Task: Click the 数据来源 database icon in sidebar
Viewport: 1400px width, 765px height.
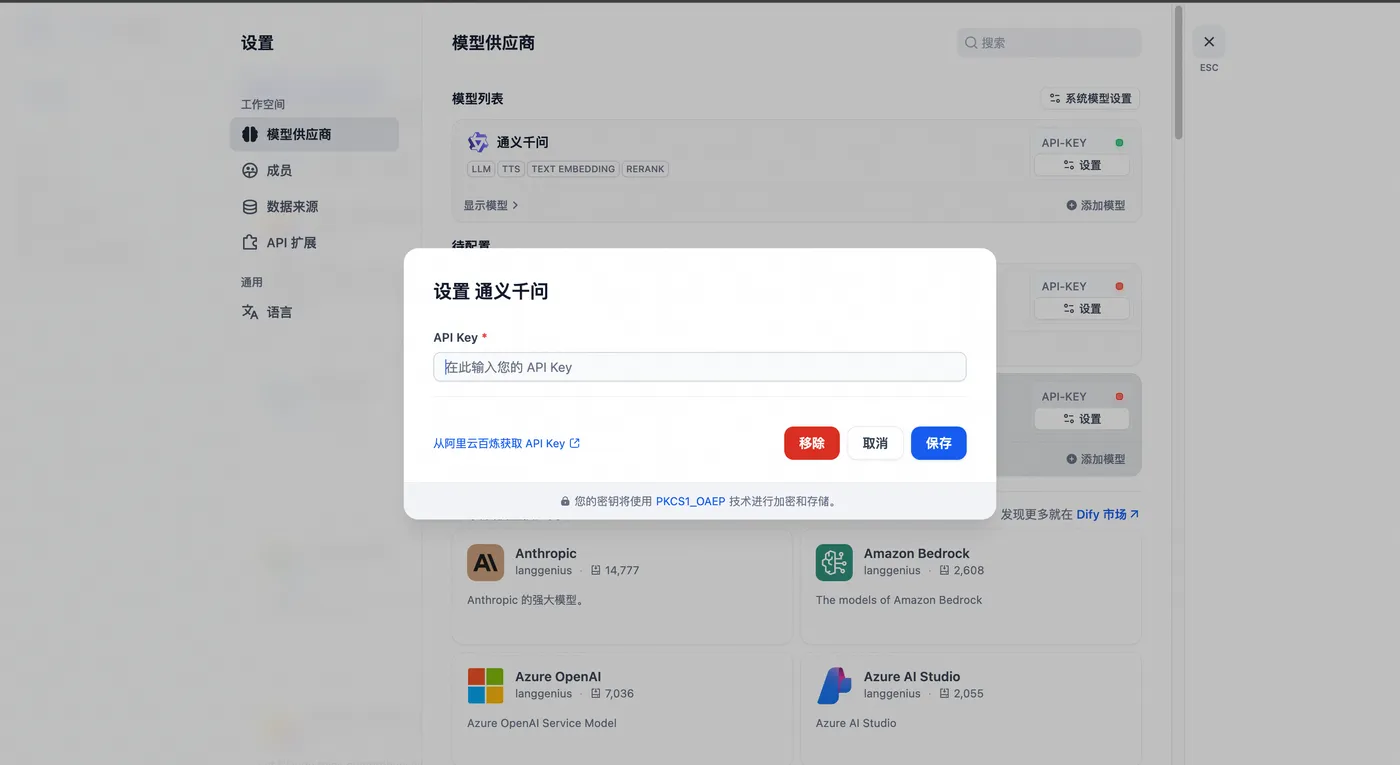Action: pyautogui.click(x=250, y=207)
